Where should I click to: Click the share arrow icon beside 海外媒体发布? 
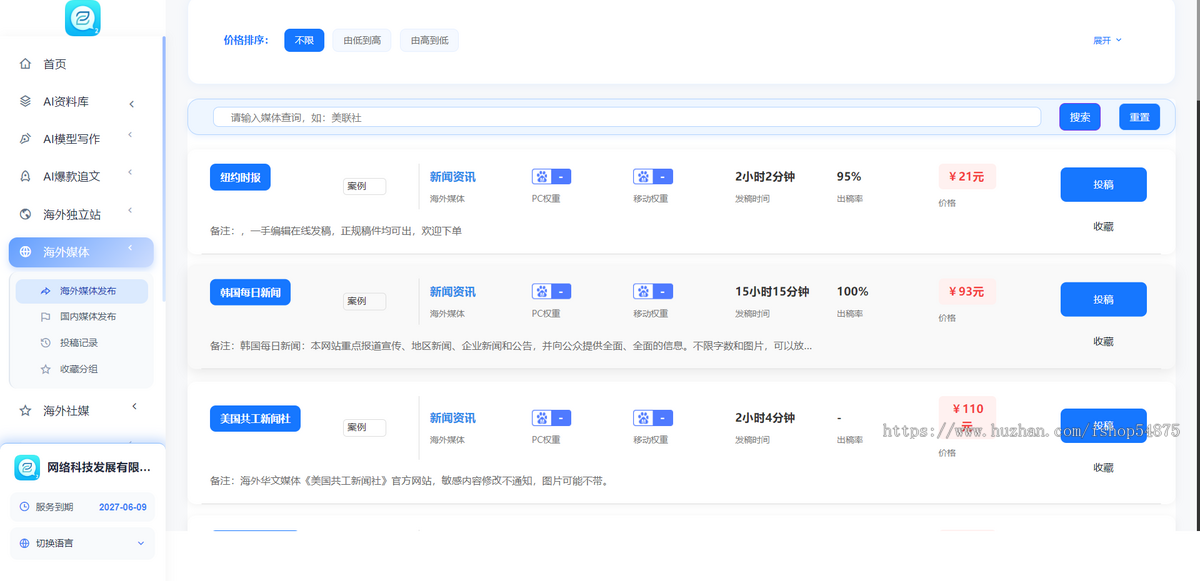pos(45,291)
